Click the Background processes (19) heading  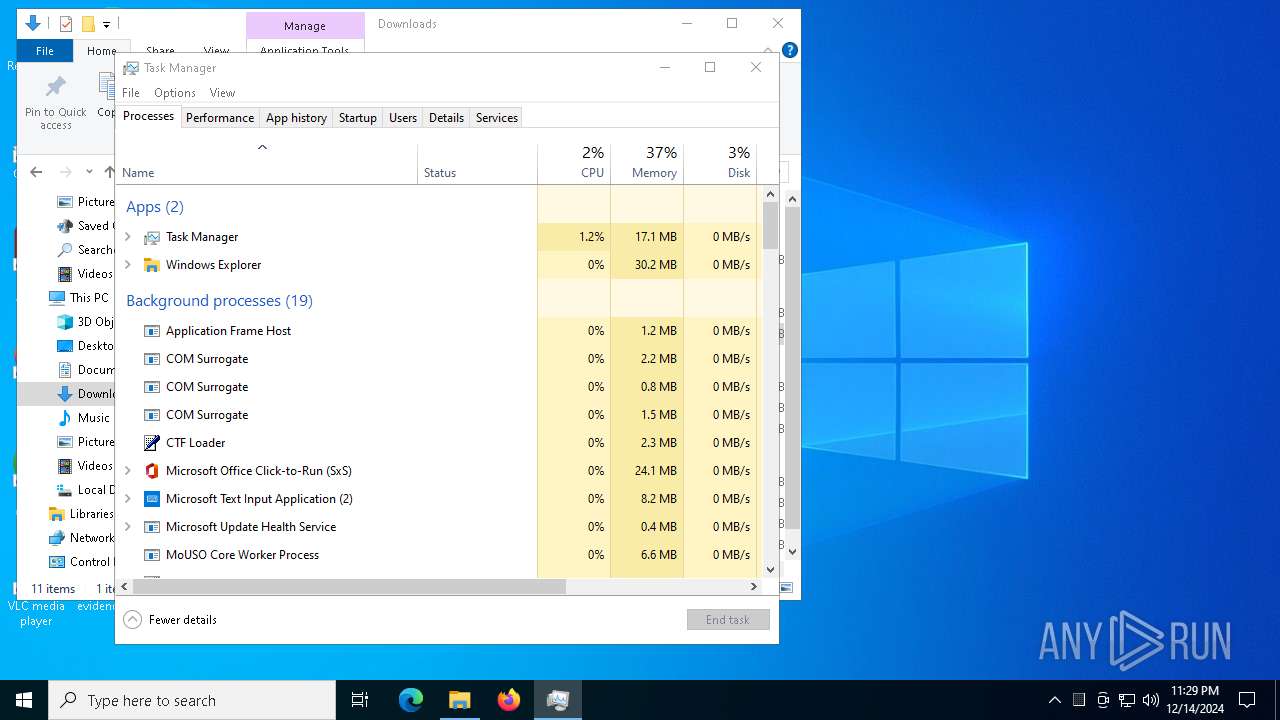tap(219, 300)
